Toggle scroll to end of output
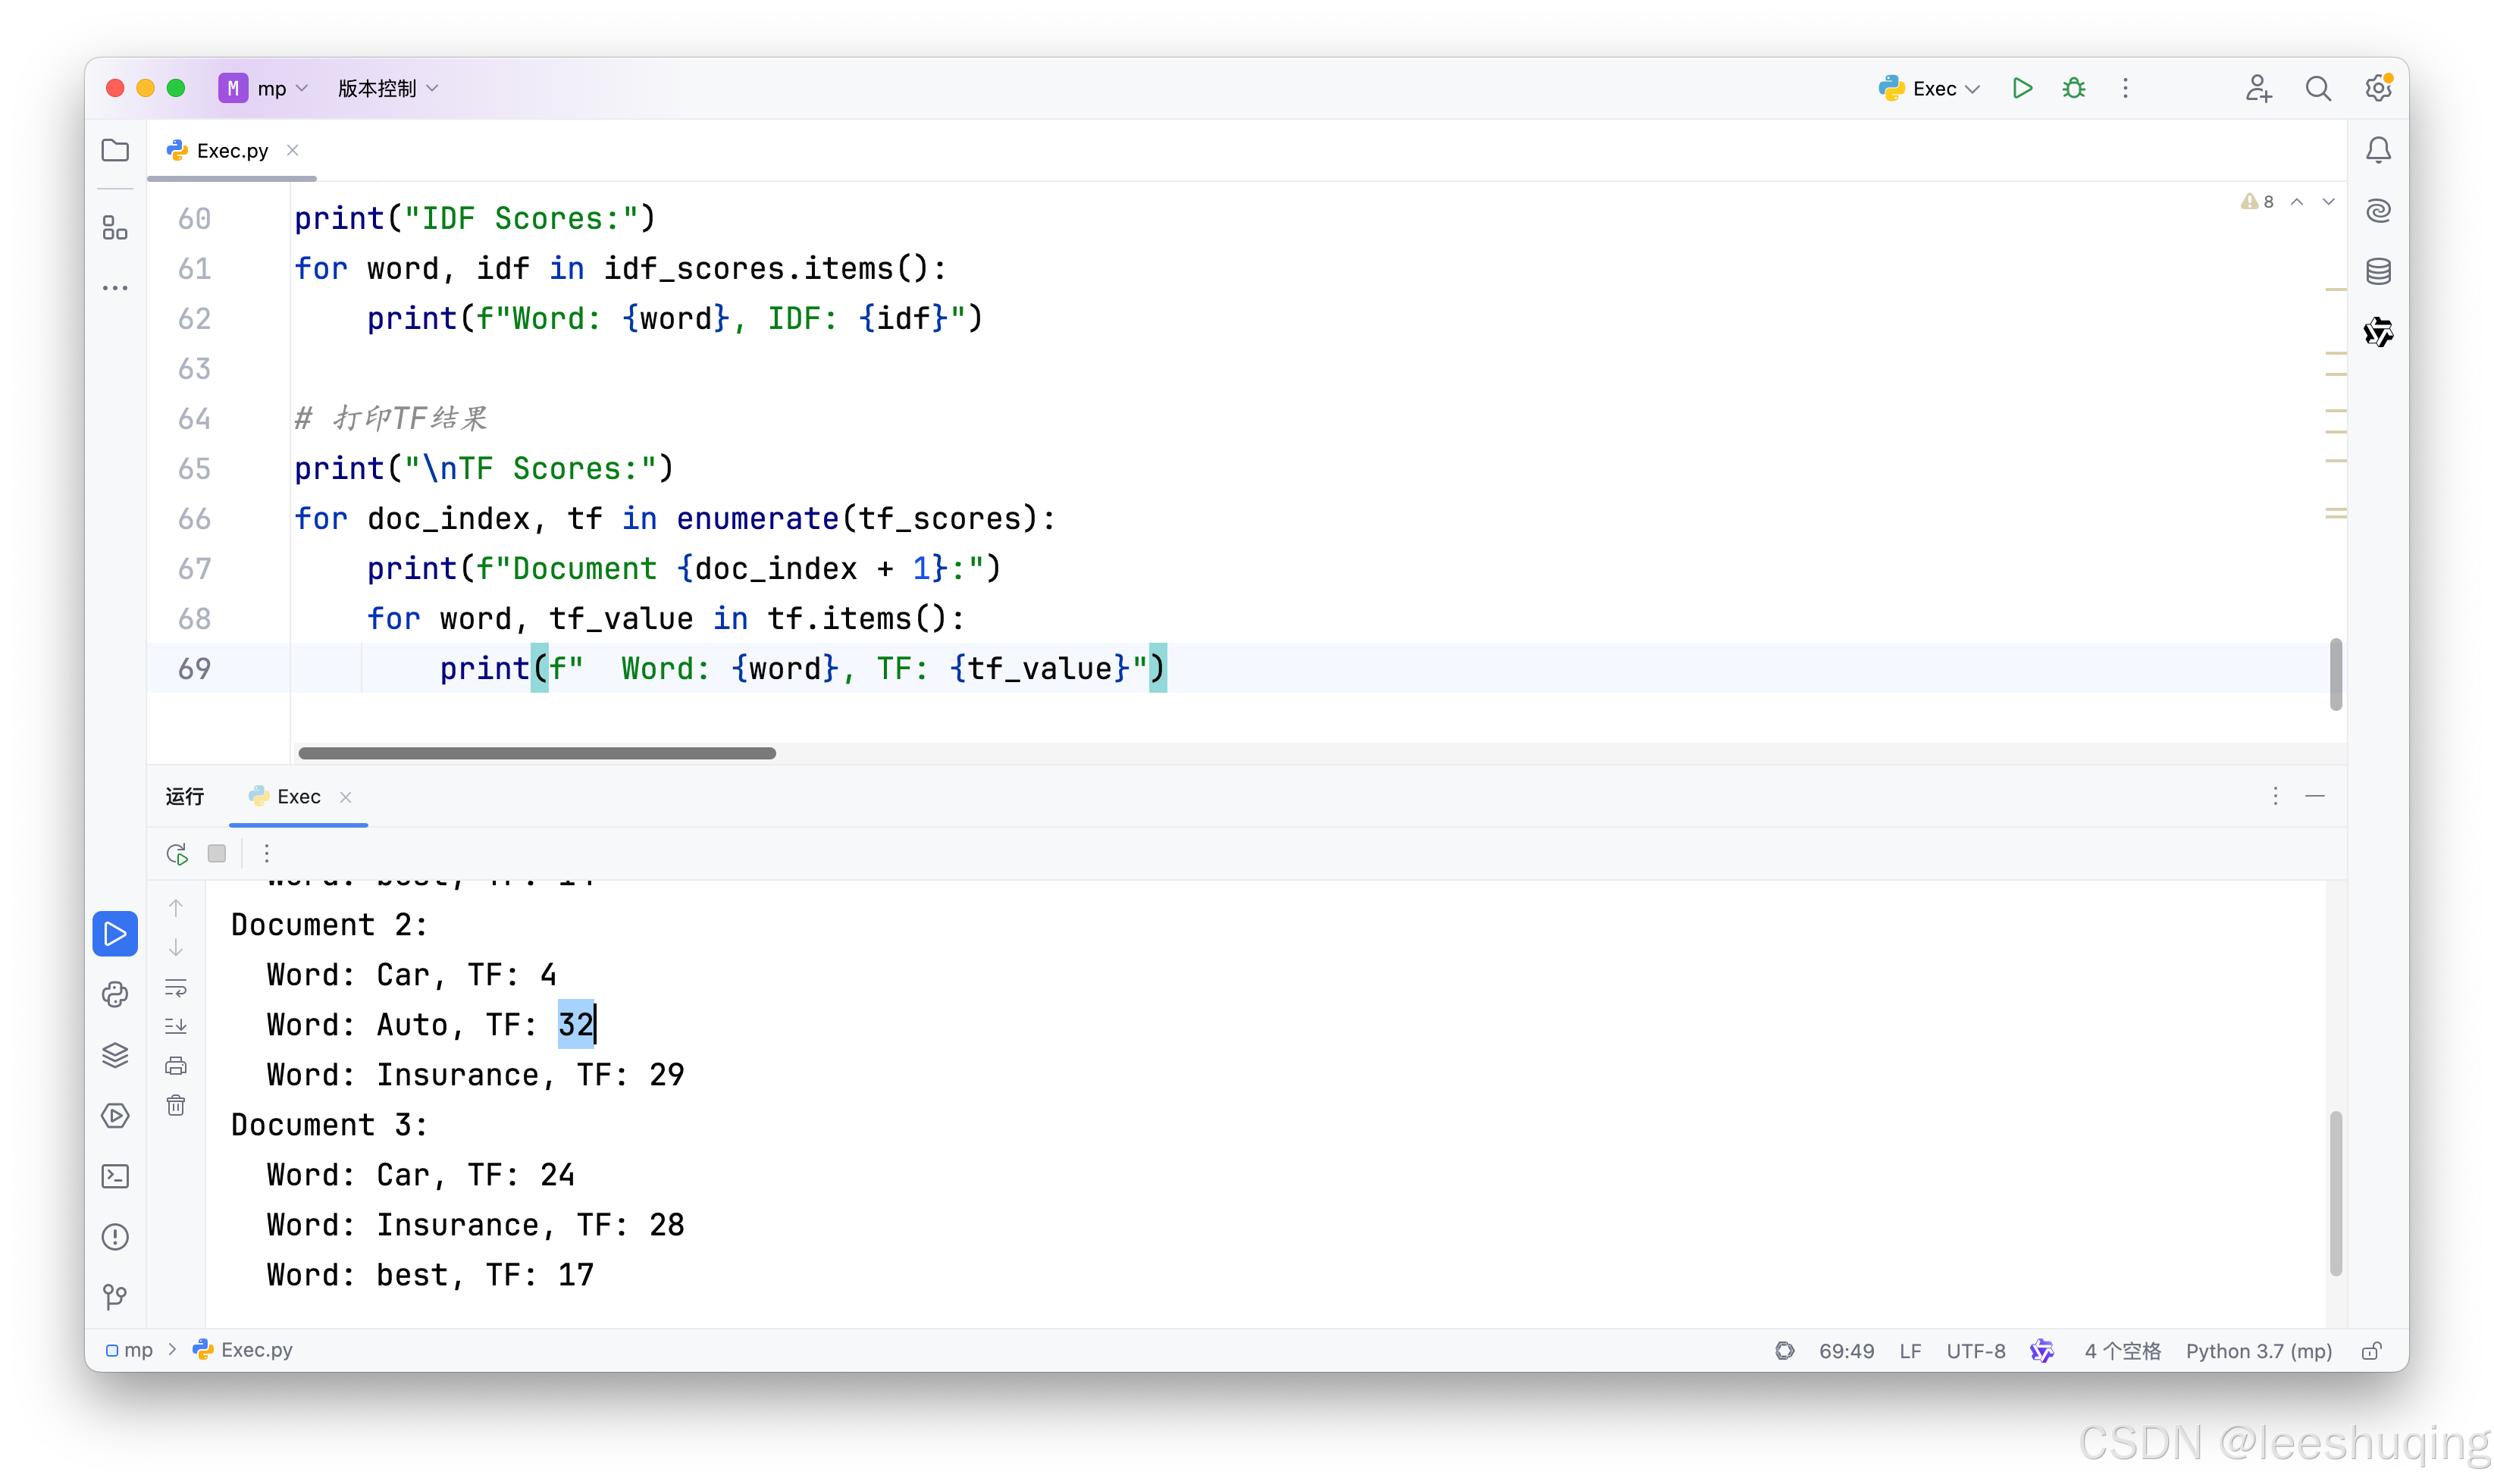 (176, 1026)
